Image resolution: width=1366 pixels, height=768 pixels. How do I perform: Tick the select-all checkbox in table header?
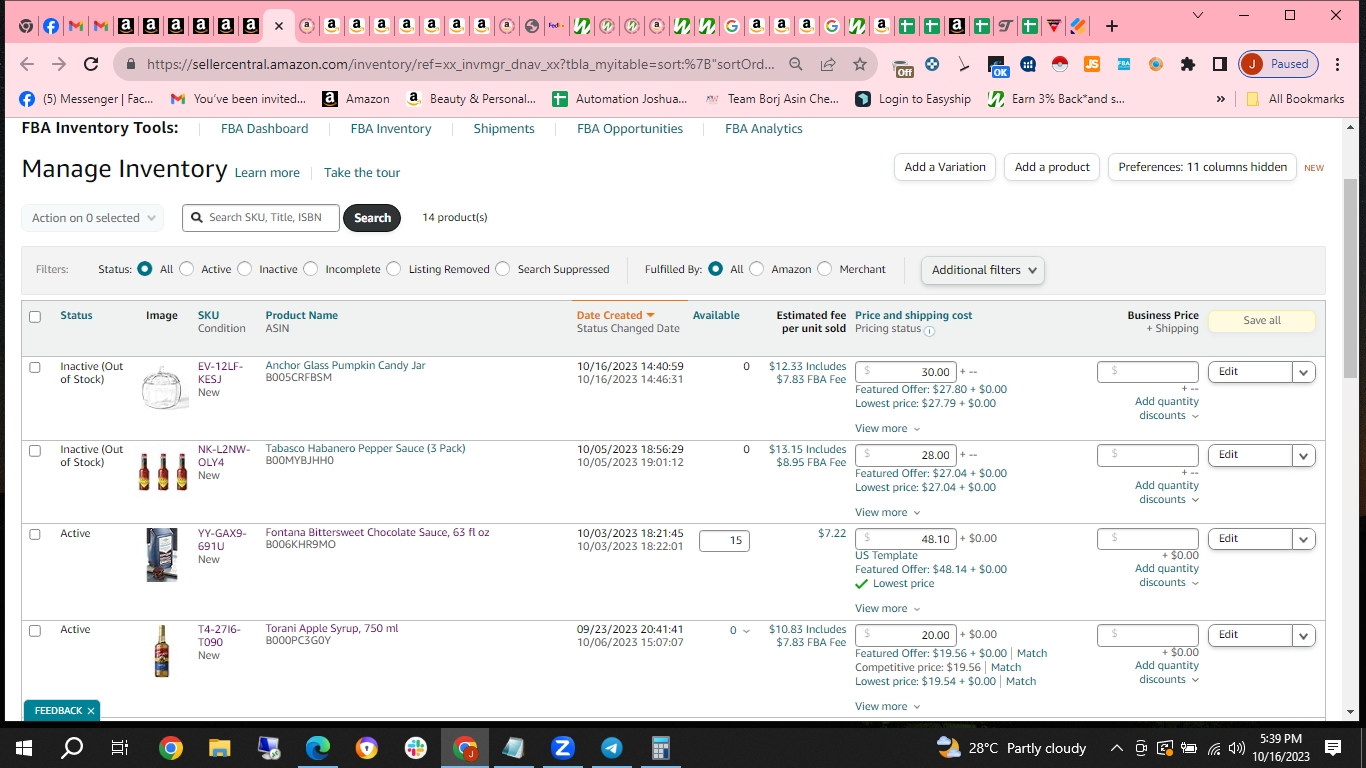(35, 317)
